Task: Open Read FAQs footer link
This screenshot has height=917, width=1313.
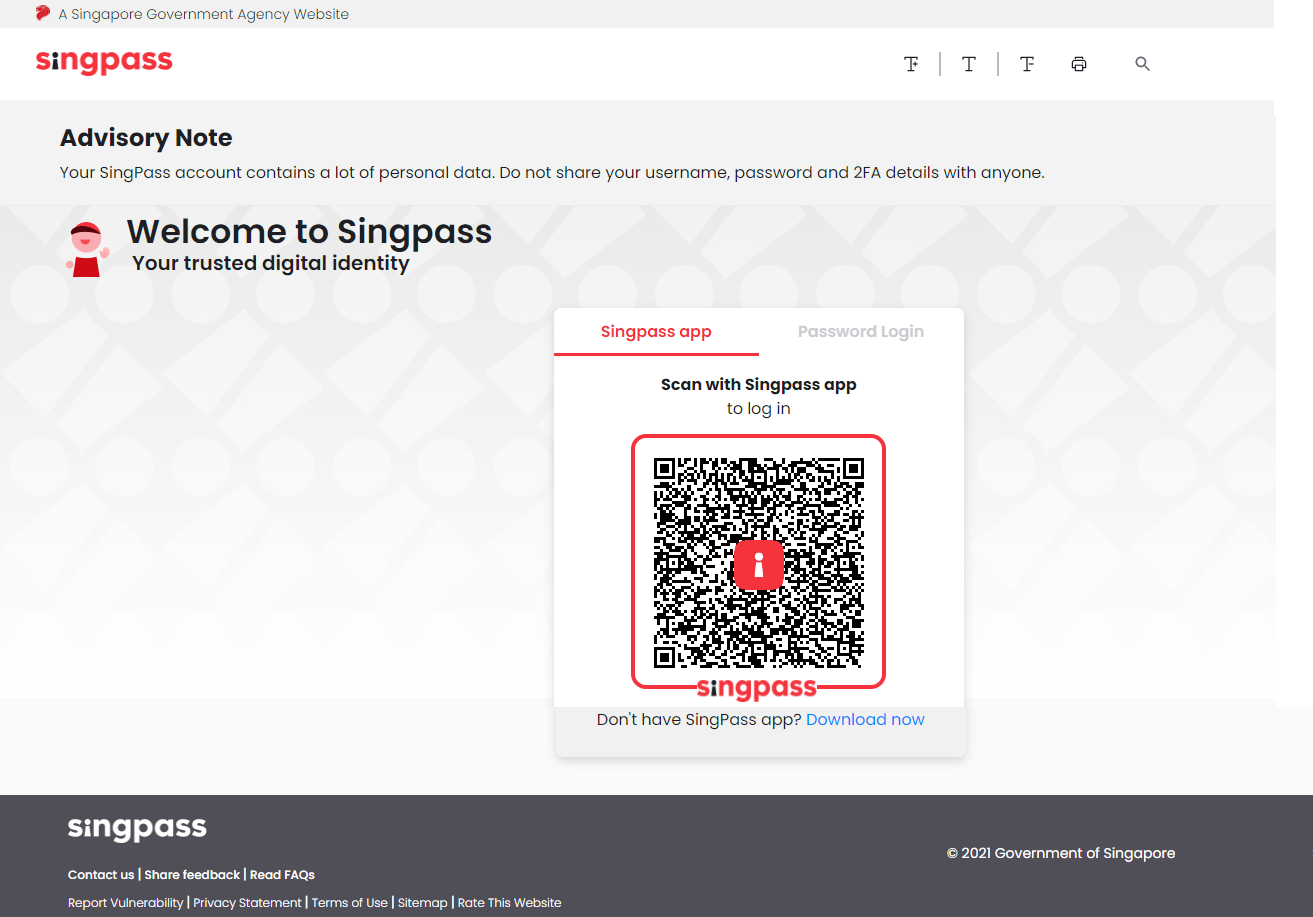Action: point(282,875)
